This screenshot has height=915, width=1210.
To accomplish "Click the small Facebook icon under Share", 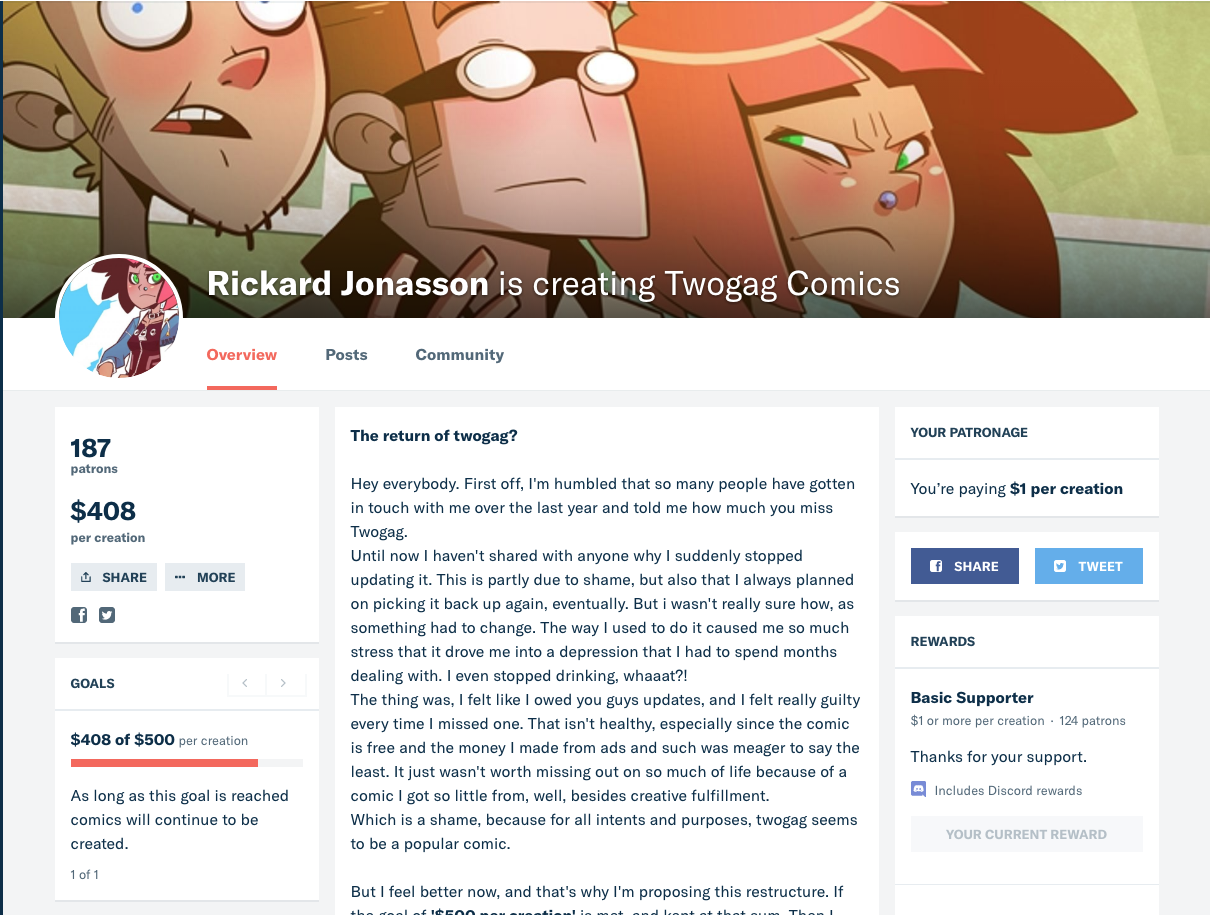I will [x=79, y=615].
